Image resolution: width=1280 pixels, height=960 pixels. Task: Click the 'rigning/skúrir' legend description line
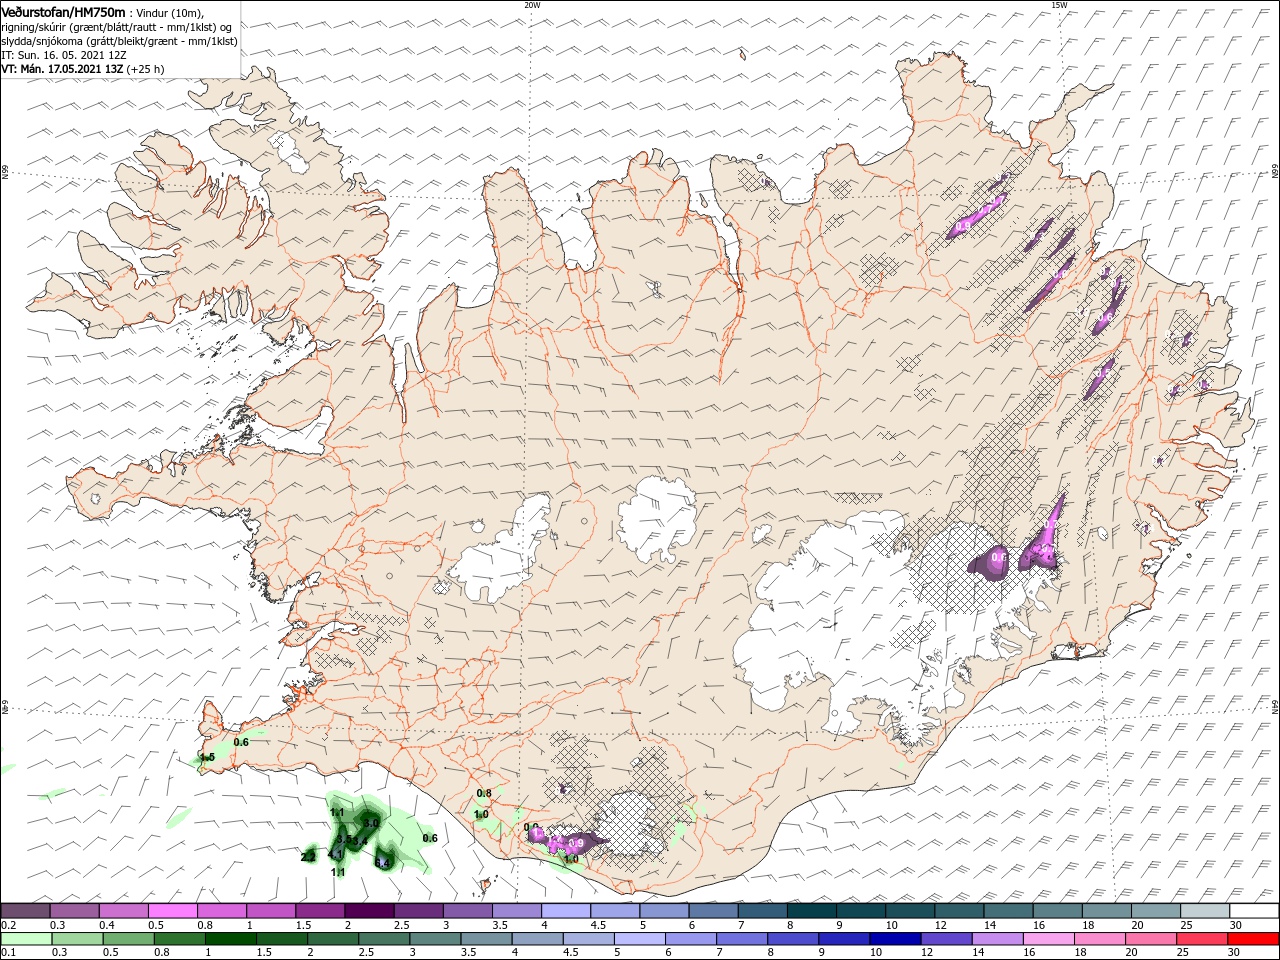[x=116, y=26]
